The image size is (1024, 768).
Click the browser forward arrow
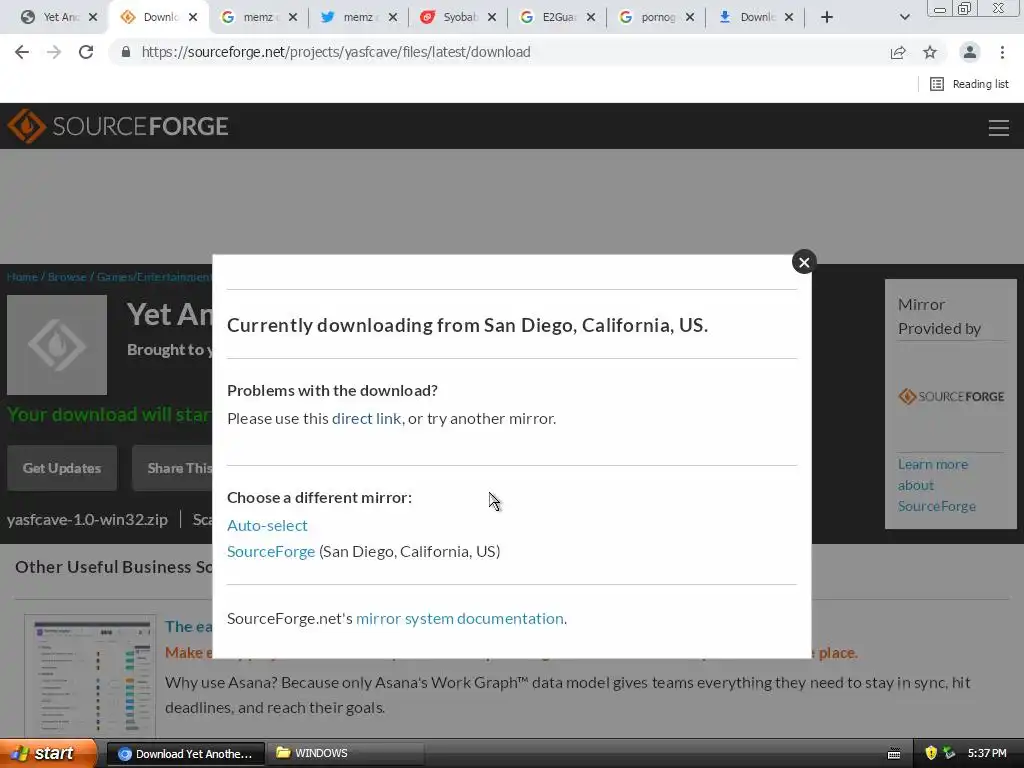tap(54, 52)
